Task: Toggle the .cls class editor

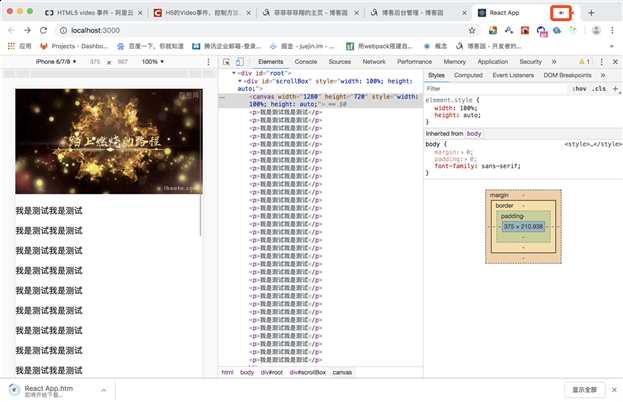Action: [599, 89]
